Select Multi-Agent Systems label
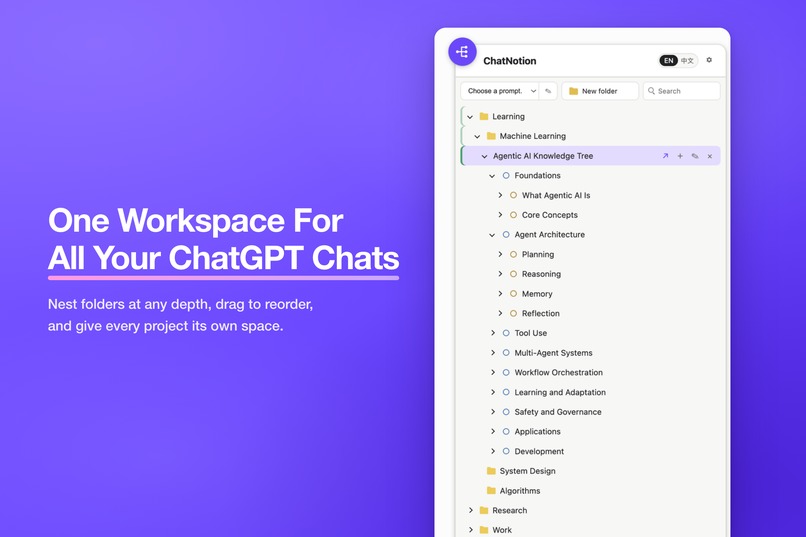This screenshot has height=537, width=806. (x=554, y=353)
